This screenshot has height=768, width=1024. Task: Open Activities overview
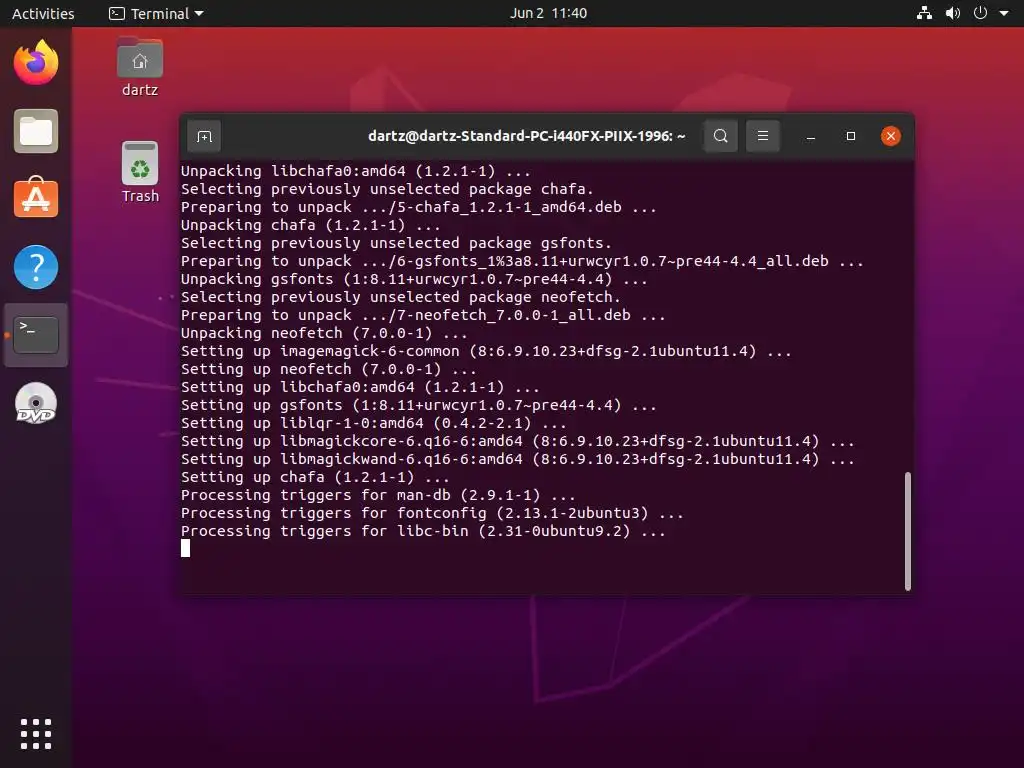pos(43,14)
